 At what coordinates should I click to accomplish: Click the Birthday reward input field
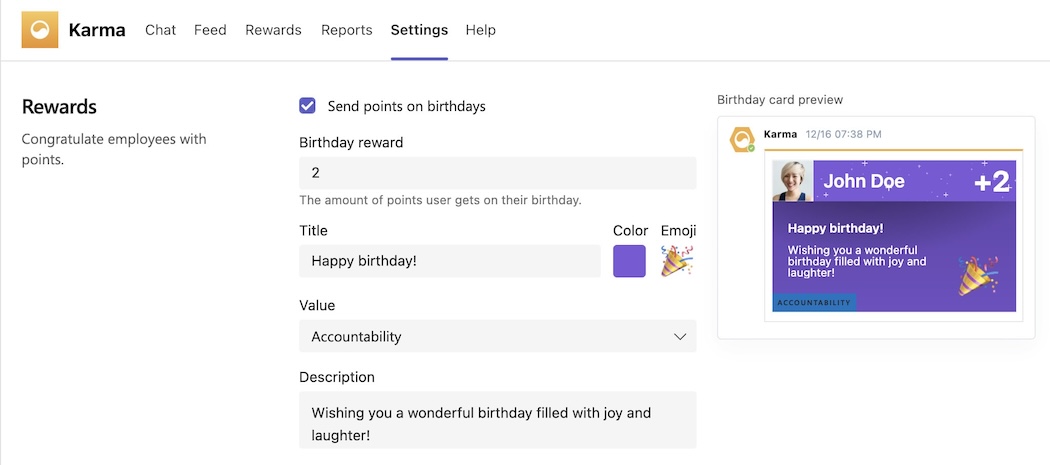pyautogui.click(x=497, y=173)
